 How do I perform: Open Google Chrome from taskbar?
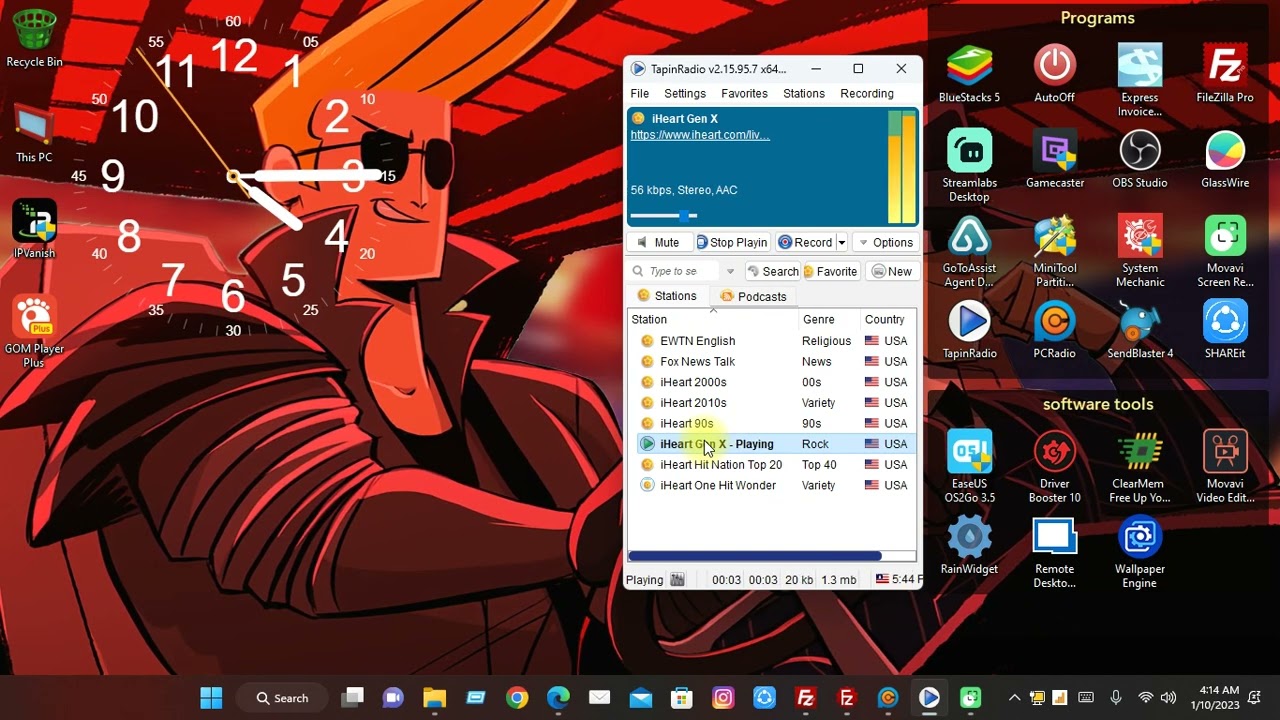[517, 698]
